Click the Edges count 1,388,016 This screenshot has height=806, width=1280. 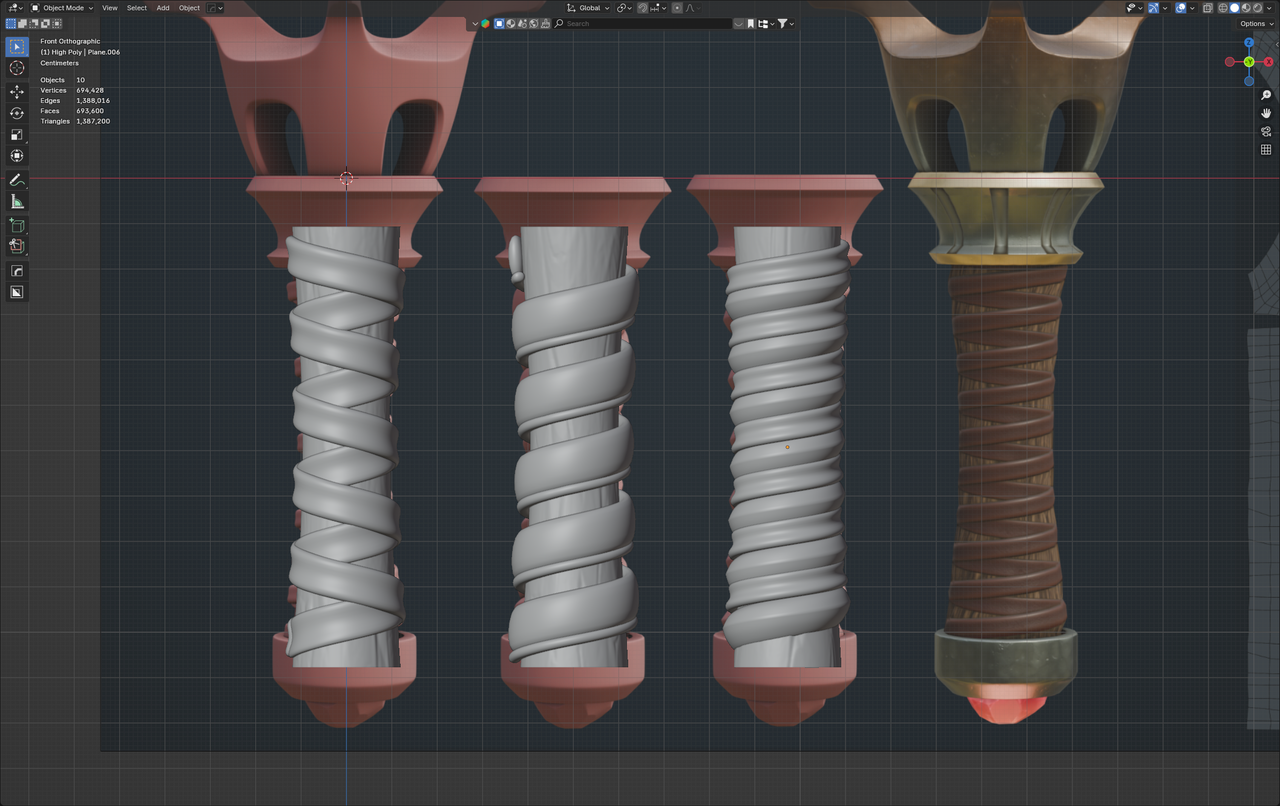pos(93,101)
